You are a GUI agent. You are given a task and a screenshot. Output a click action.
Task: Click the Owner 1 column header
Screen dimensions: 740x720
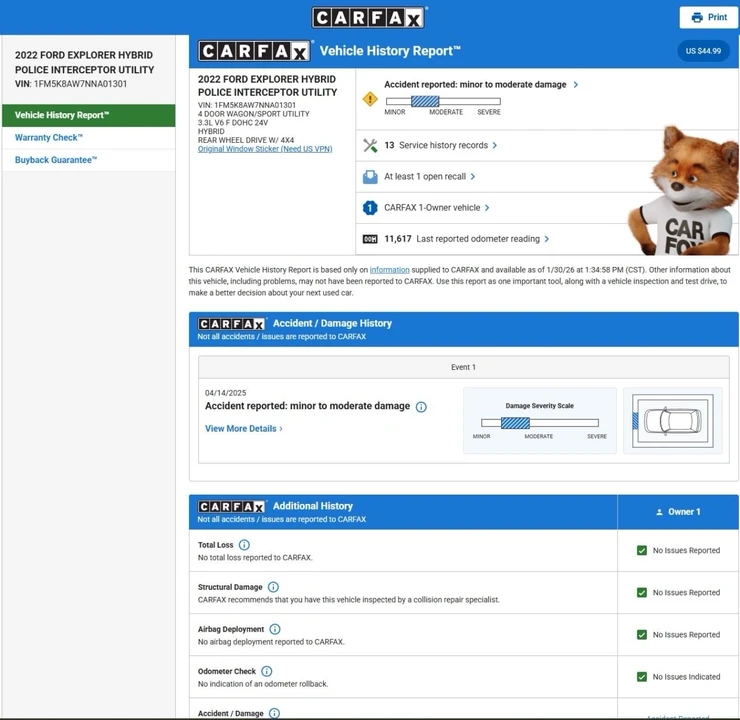[x=678, y=512]
